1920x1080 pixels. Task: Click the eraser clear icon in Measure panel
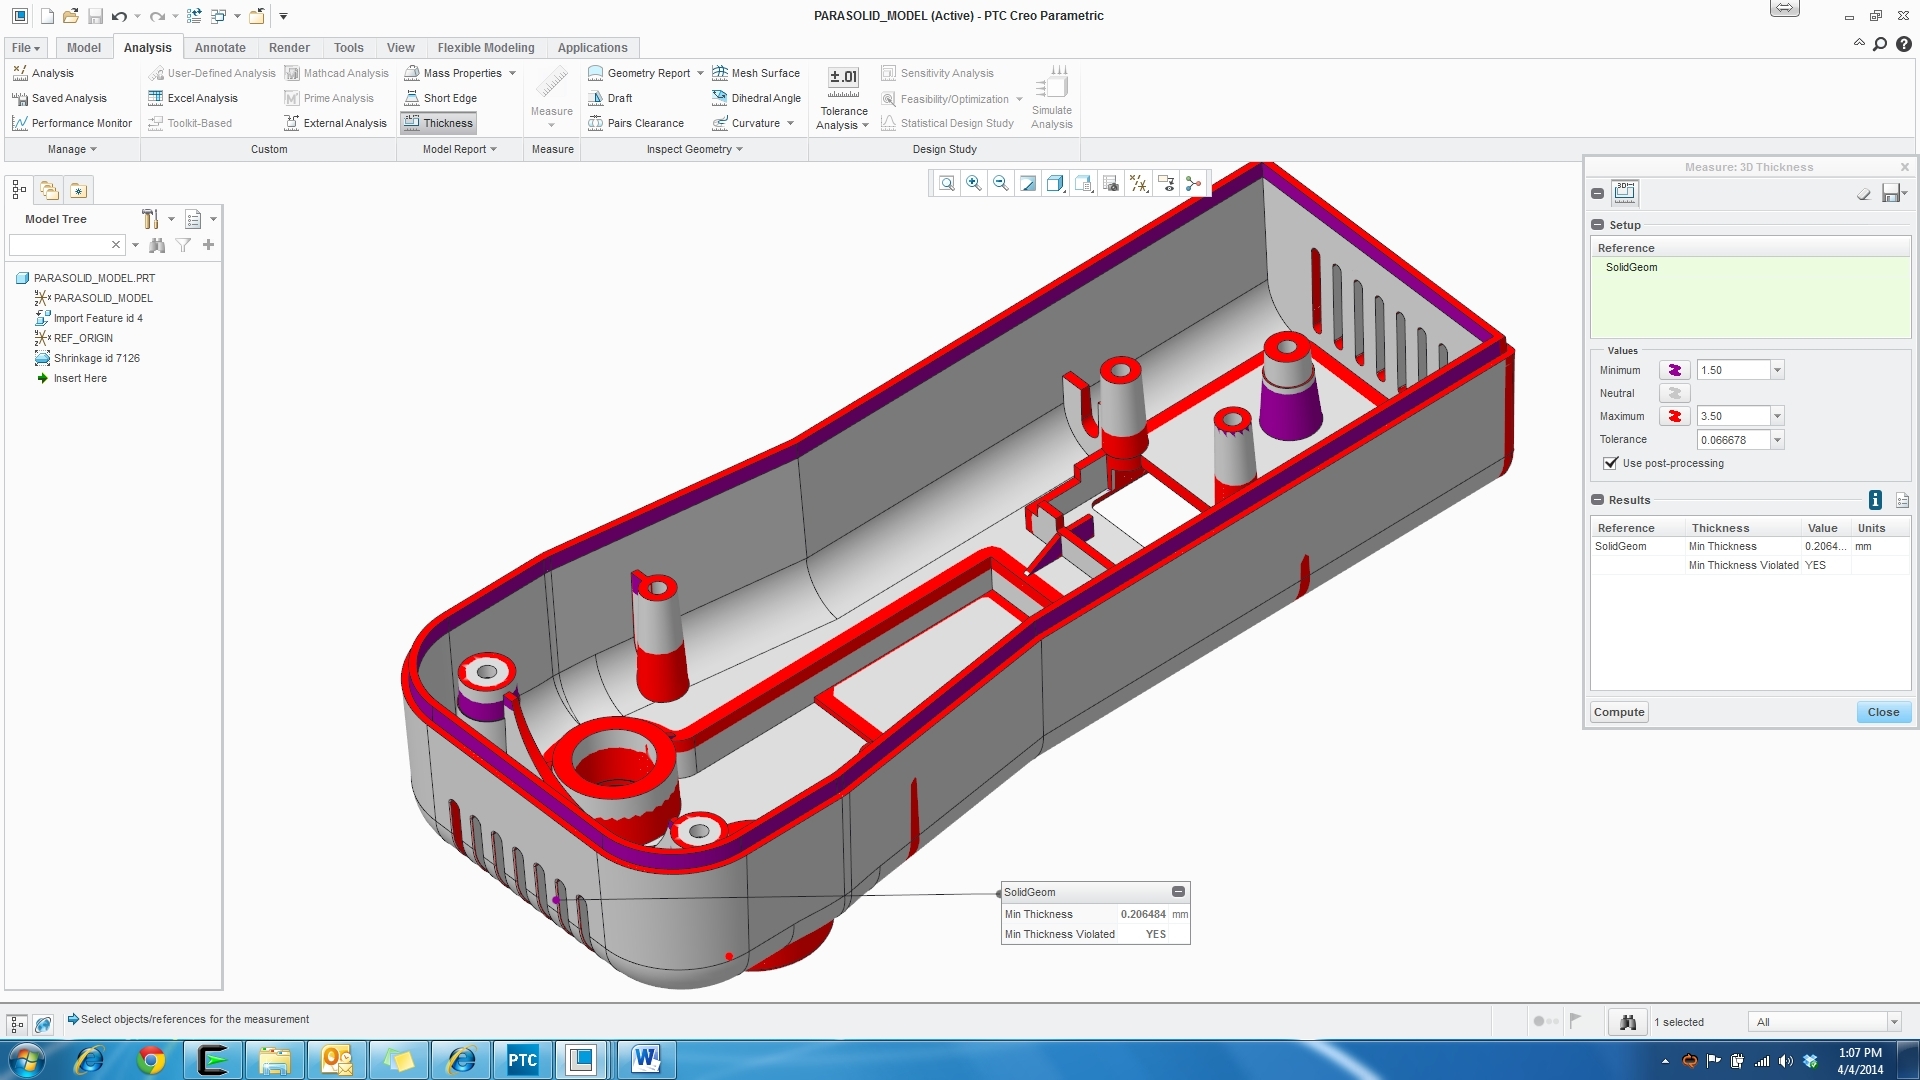coord(1863,194)
